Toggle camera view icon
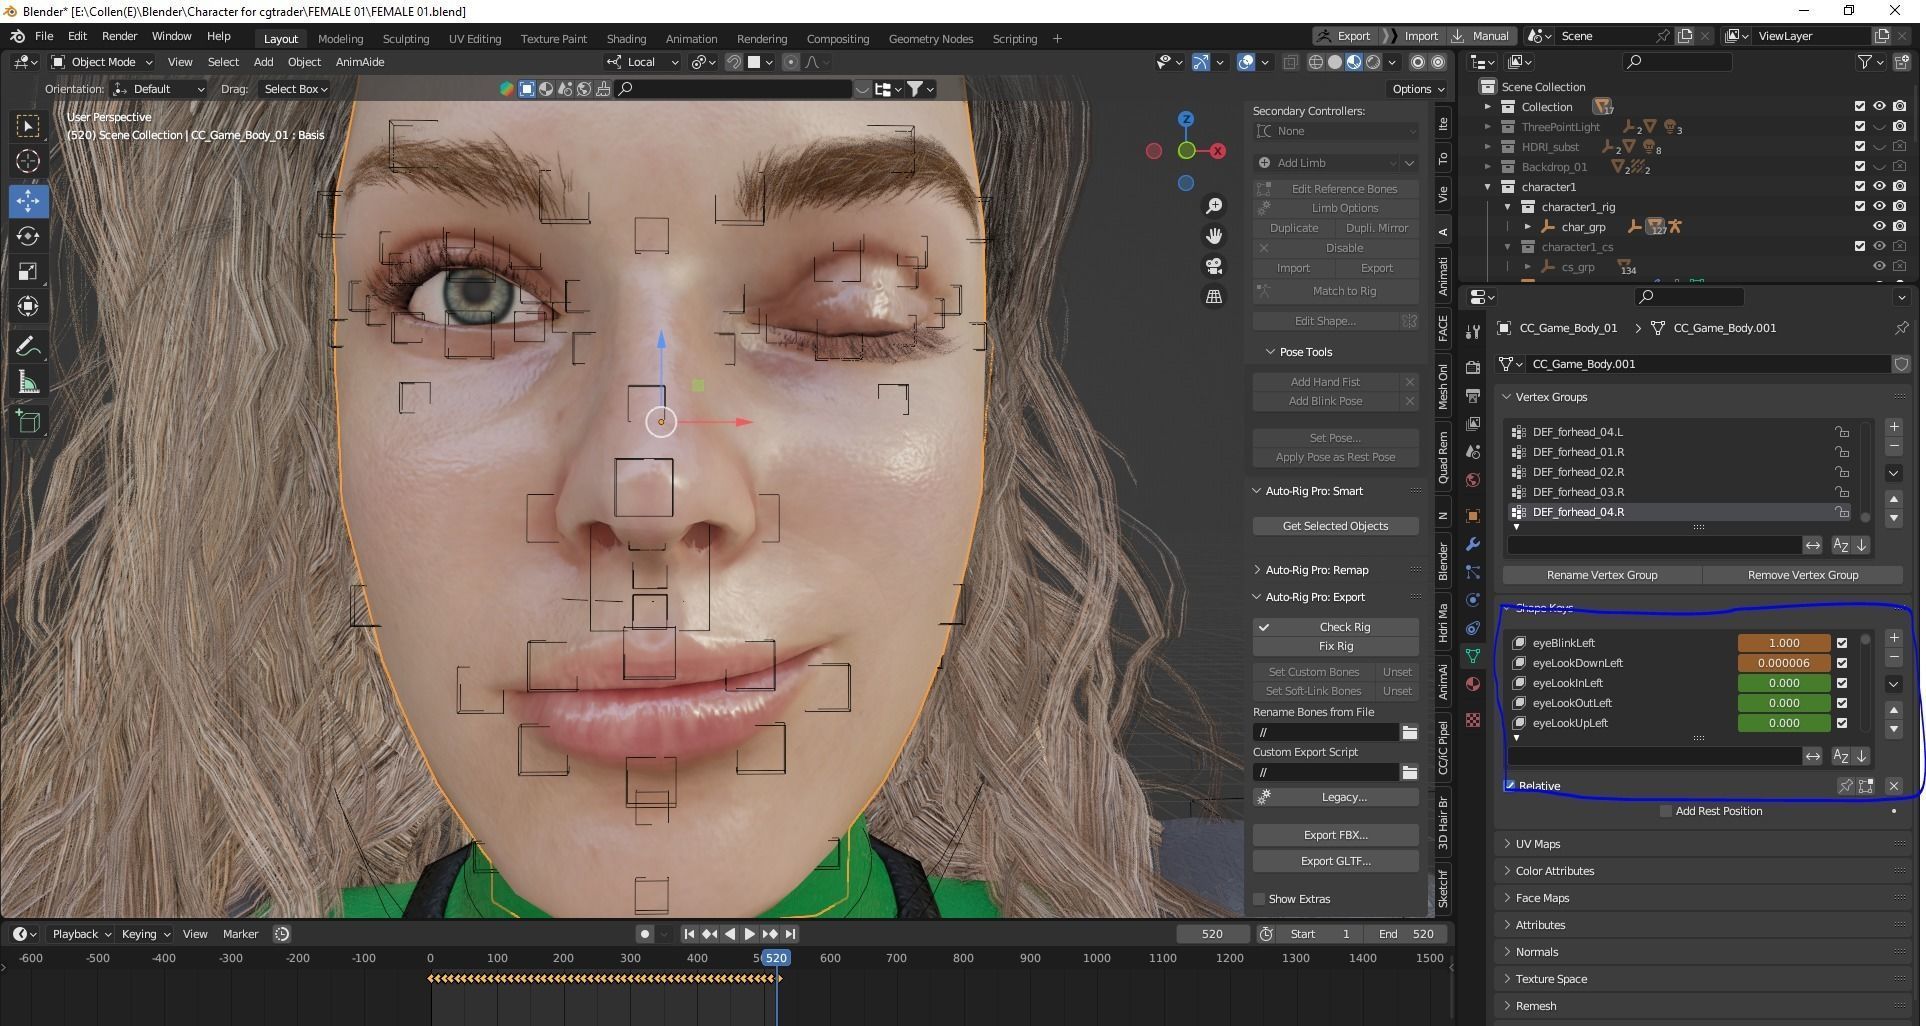Viewport: 1926px width, 1026px height. pos(1214,266)
